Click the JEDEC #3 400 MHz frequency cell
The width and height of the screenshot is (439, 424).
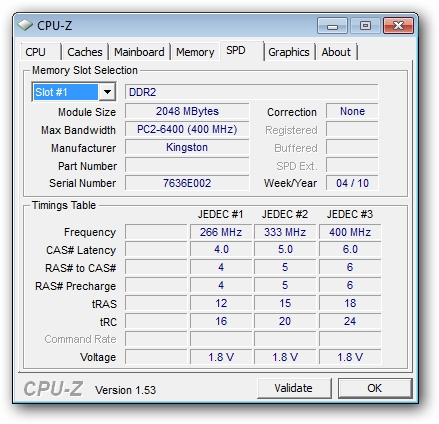(x=350, y=232)
